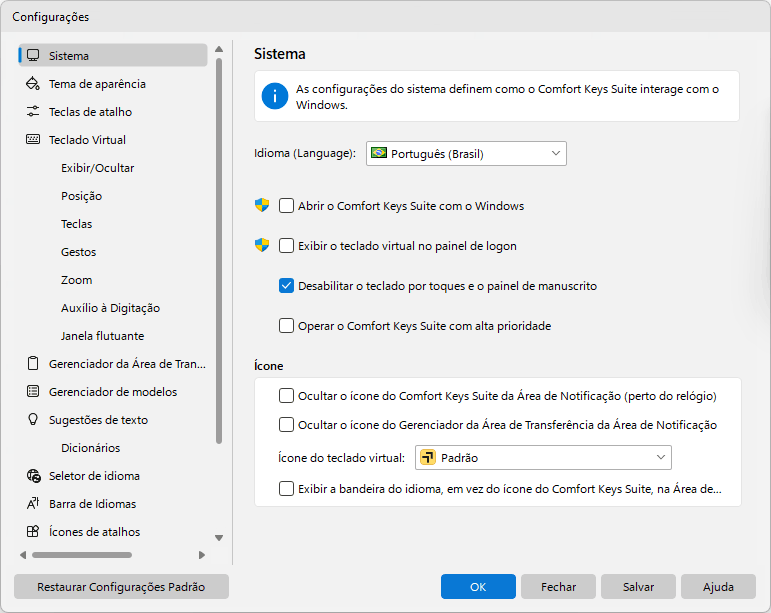771x613 pixels.
Task: Click the grid icon beside Ícones de atalhos
Action: (x=33, y=532)
